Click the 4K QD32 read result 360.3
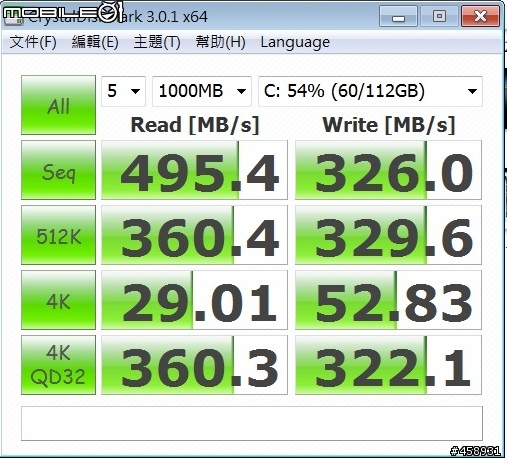This screenshot has width=507, height=459. click(x=194, y=365)
